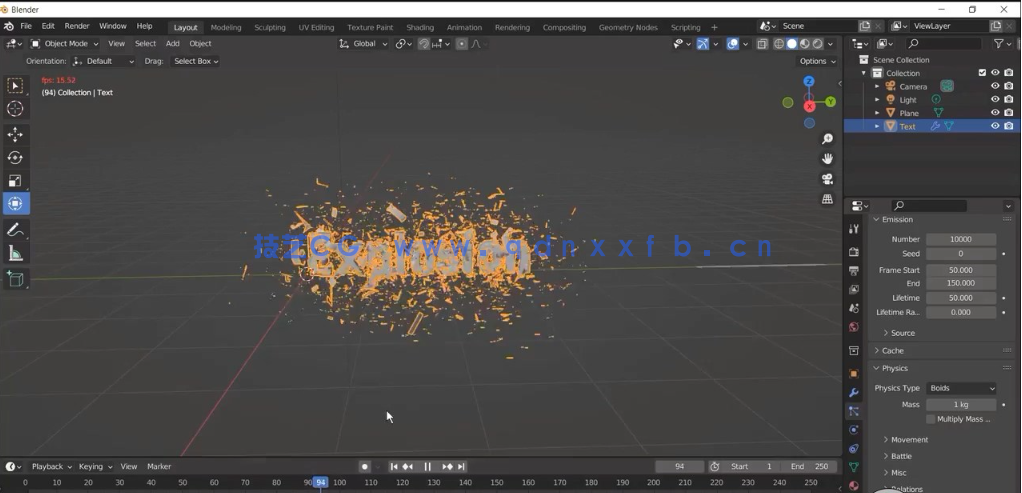Activate the 3D Cursor tool
The width and height of the screenshot is (1022, 493).
tap(15, 109)
